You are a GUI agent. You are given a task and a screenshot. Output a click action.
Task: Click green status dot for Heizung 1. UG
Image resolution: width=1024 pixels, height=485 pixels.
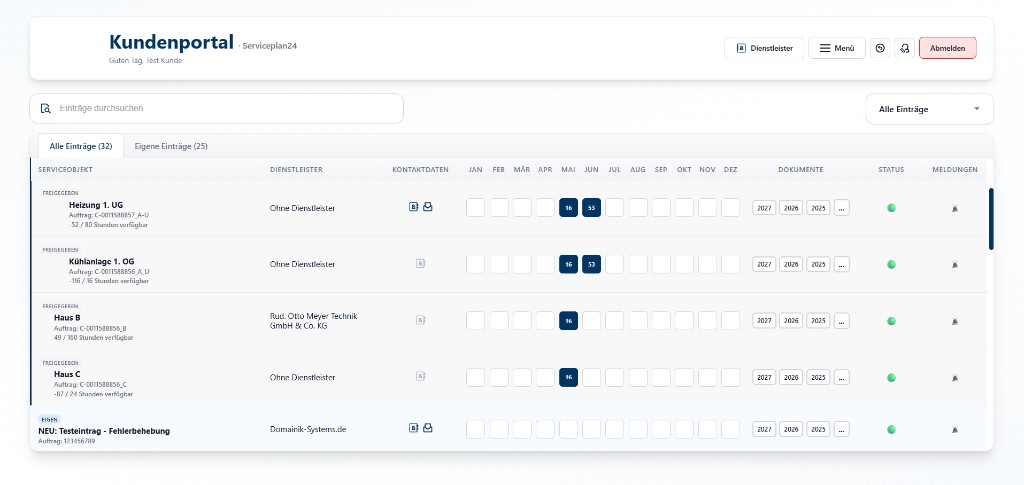tap(891, 208)
